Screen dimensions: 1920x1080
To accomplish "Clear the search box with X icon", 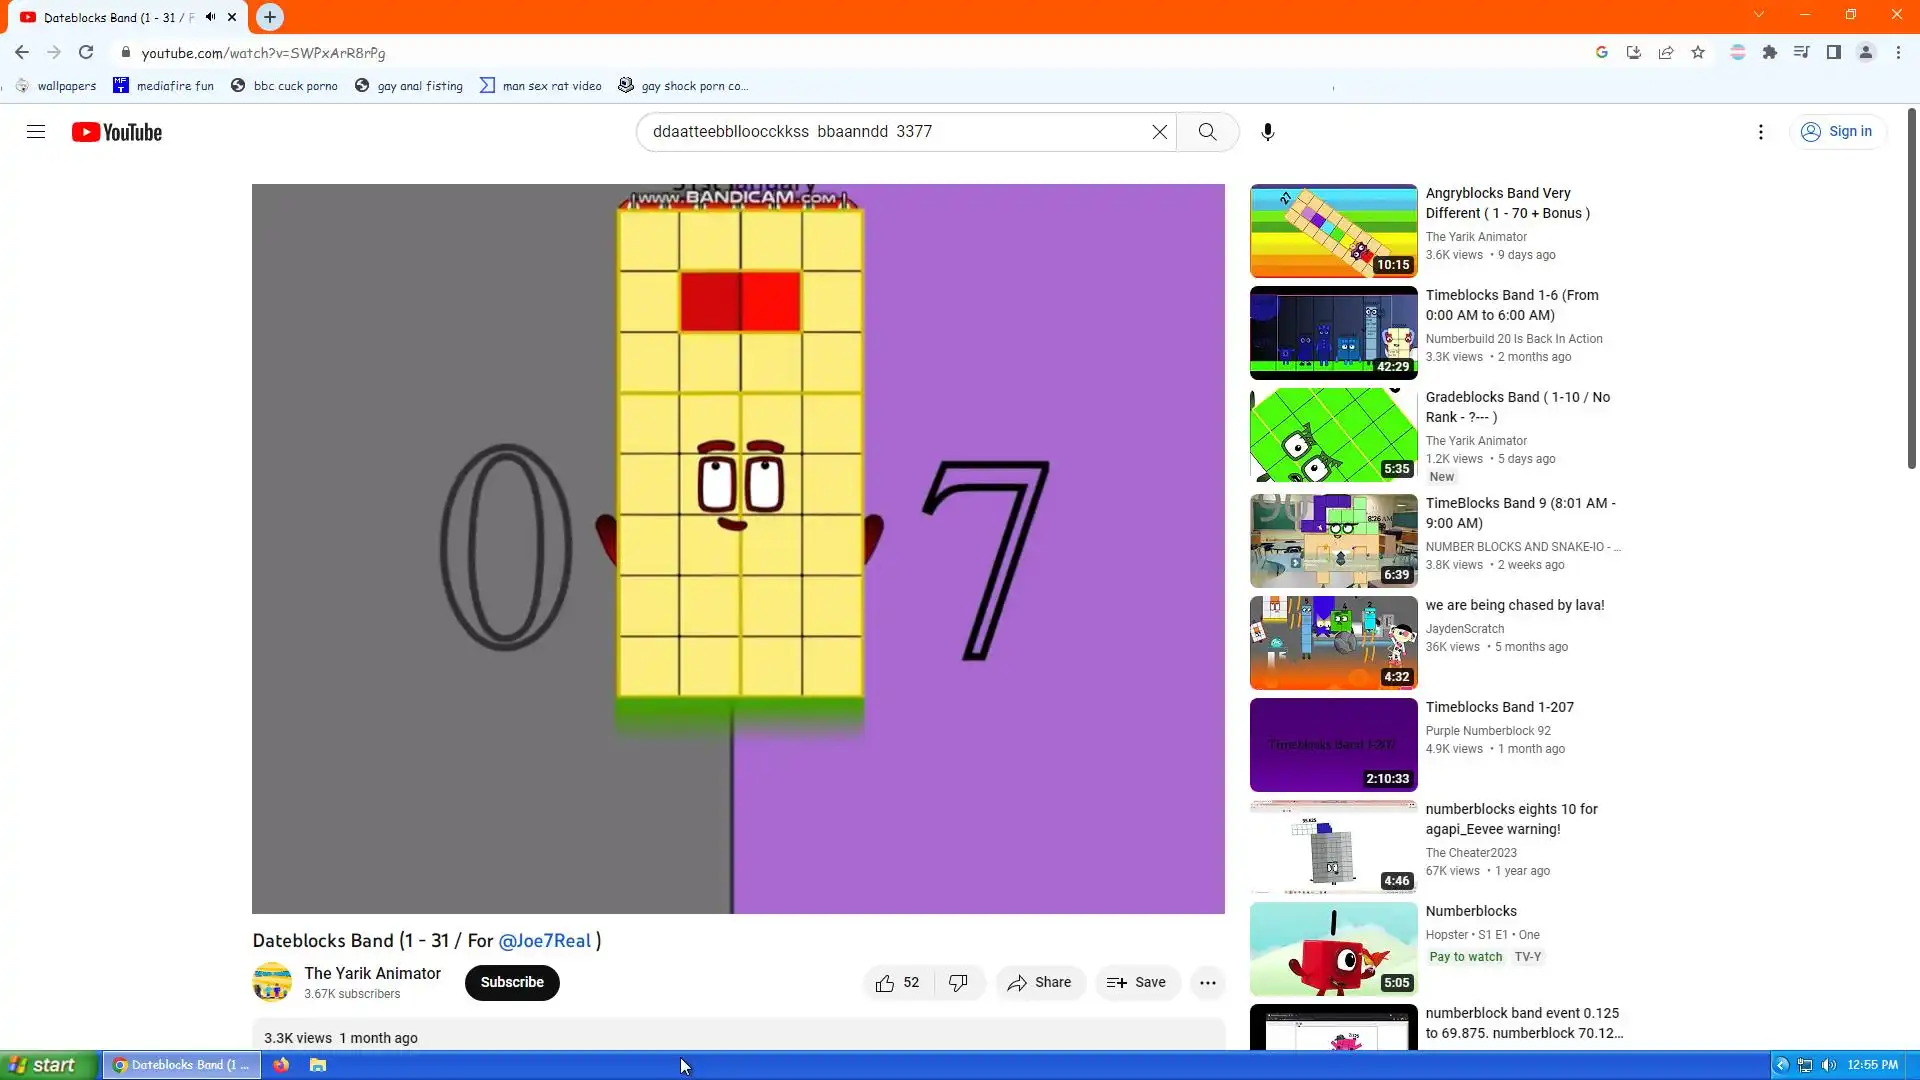I will point(1159,132).
